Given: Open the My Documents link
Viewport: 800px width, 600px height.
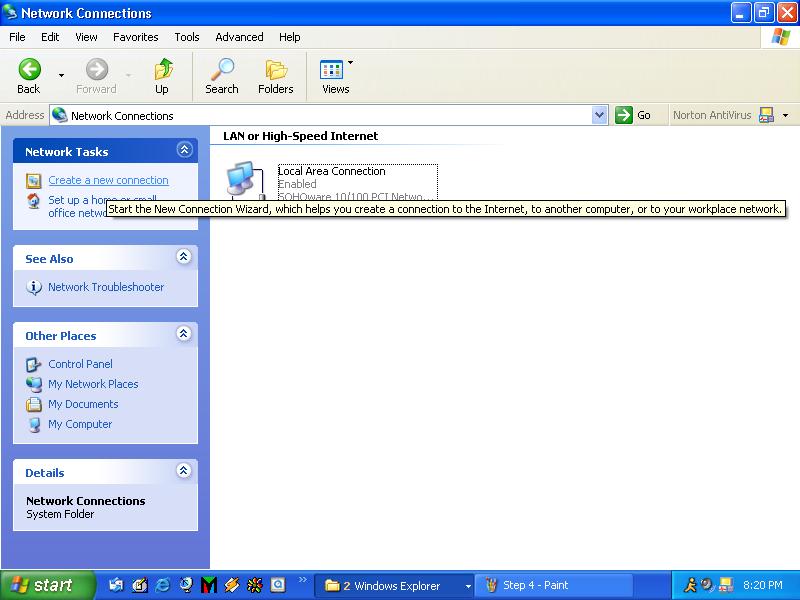Looking at the screenshot, I should point(83,404).
